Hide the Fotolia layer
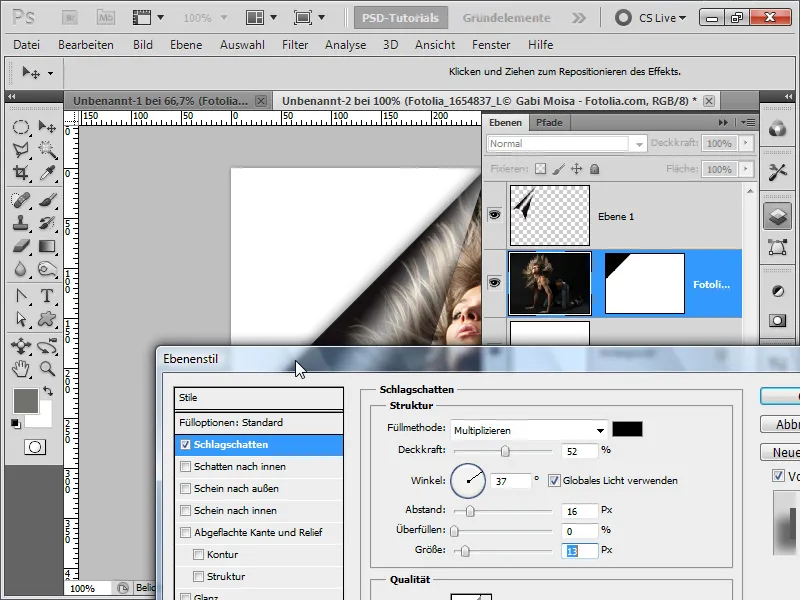This screenshot has height=600, width=800. pyautogui.click(x=494, y=282)
